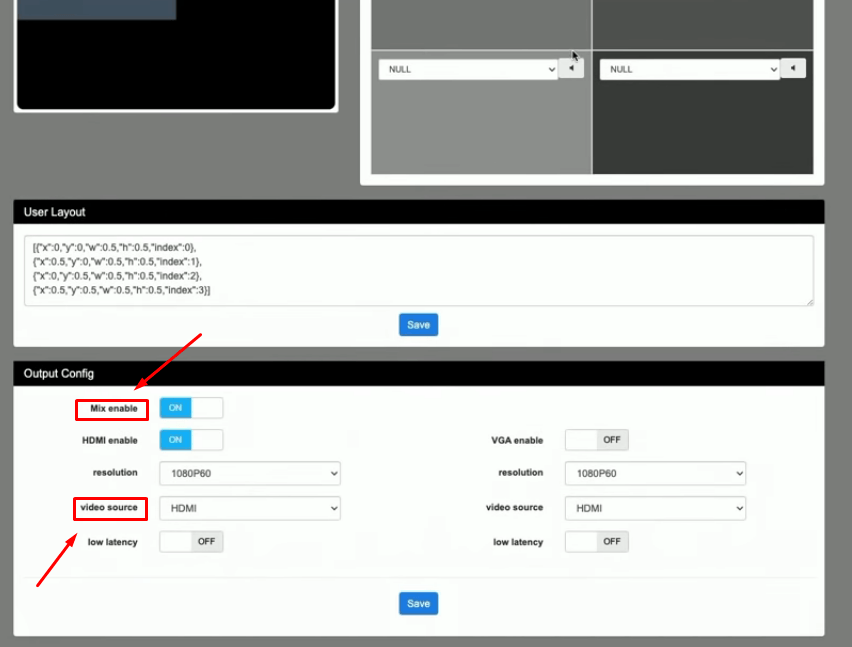Screen dimensions: 852x647
Task: Enable low latency for HDMI output
Action: pyautogui.click(x=191, y=542)
